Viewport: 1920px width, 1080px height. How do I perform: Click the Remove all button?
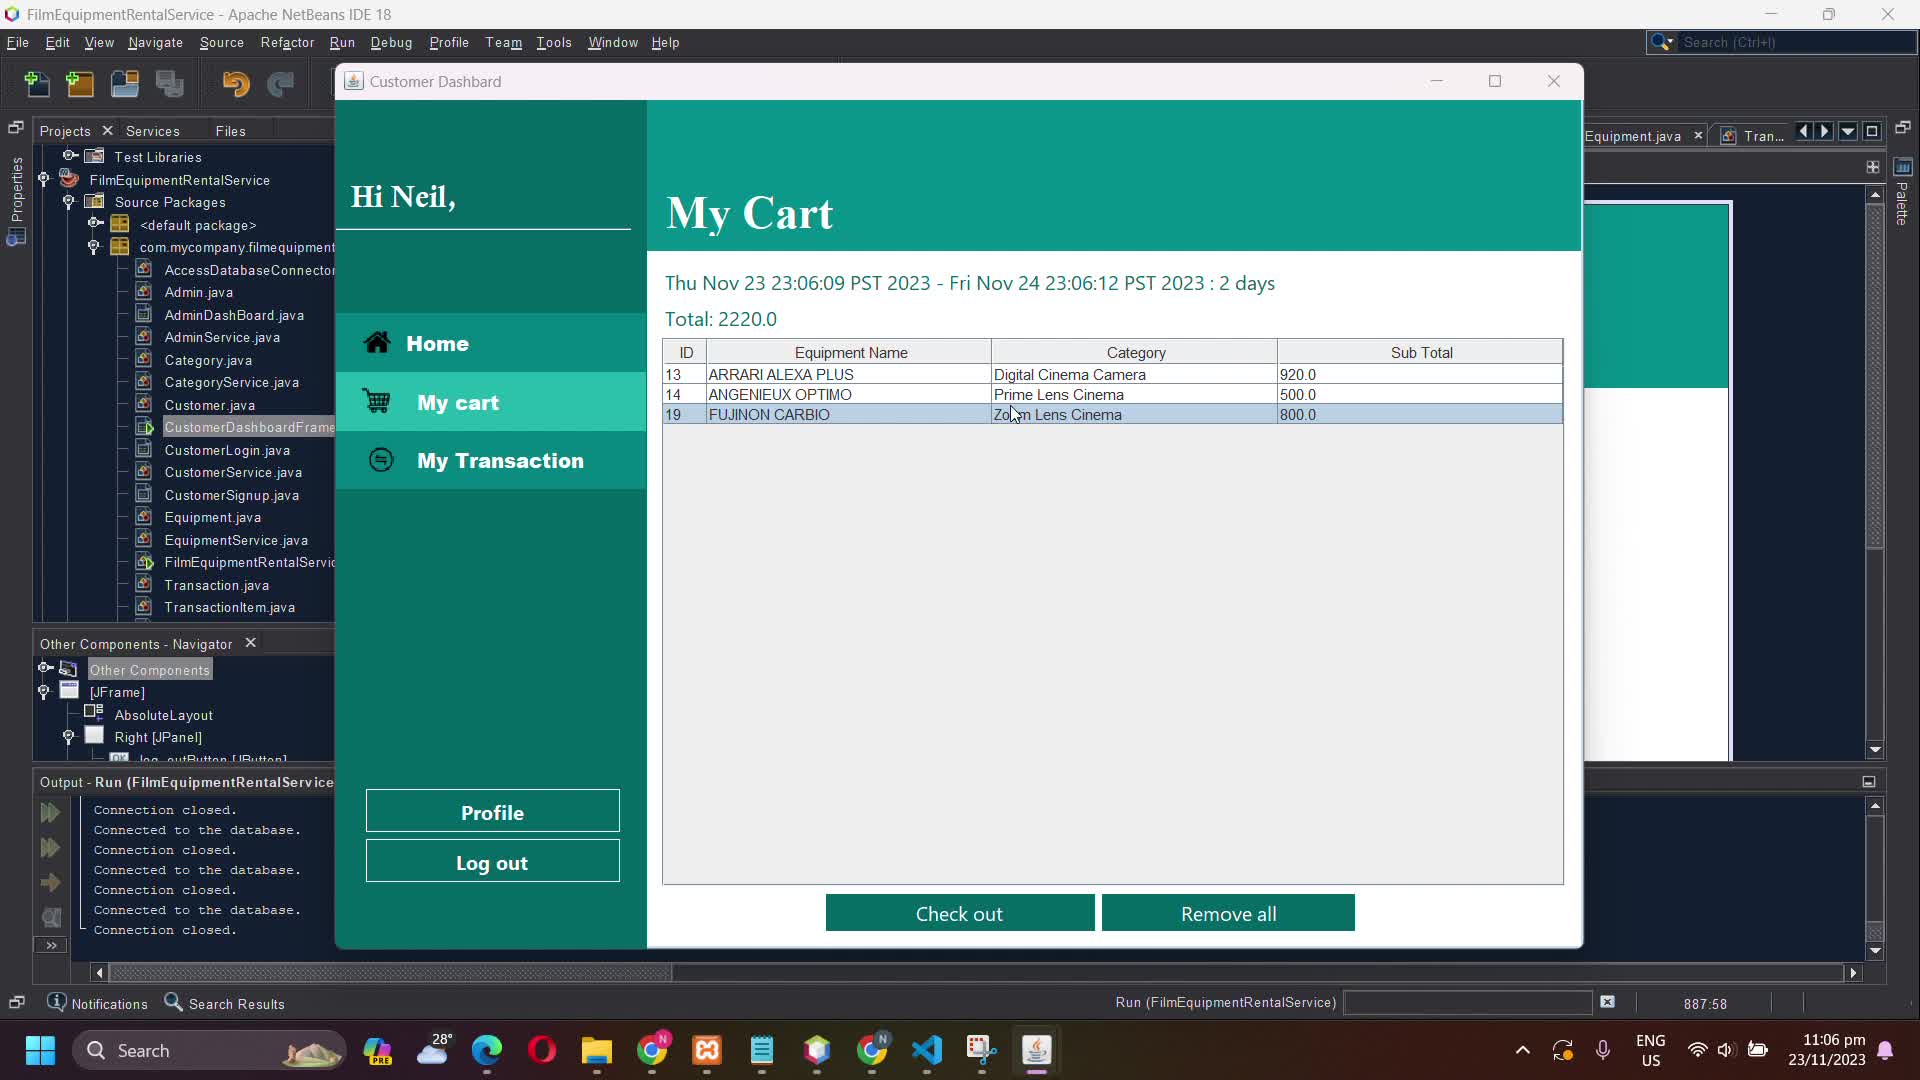click(x=1228, y=913)
